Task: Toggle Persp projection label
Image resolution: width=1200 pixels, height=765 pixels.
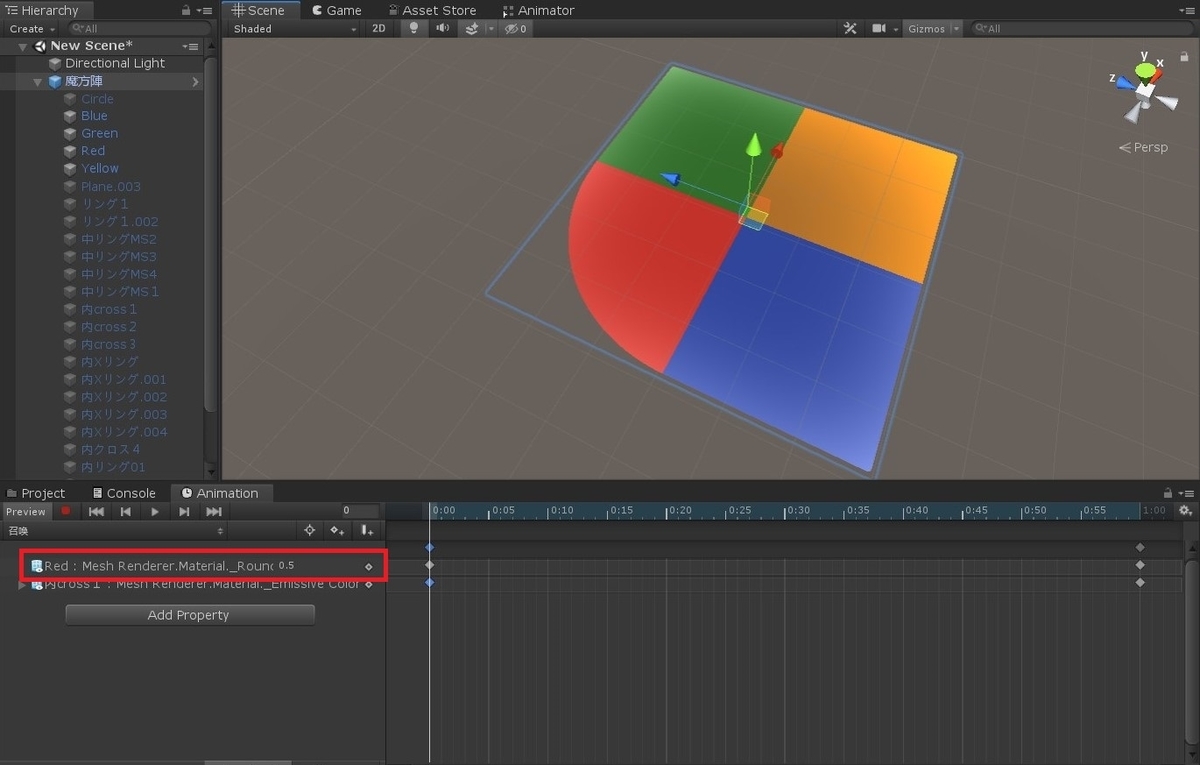Action: click(x=1143, y=147)
